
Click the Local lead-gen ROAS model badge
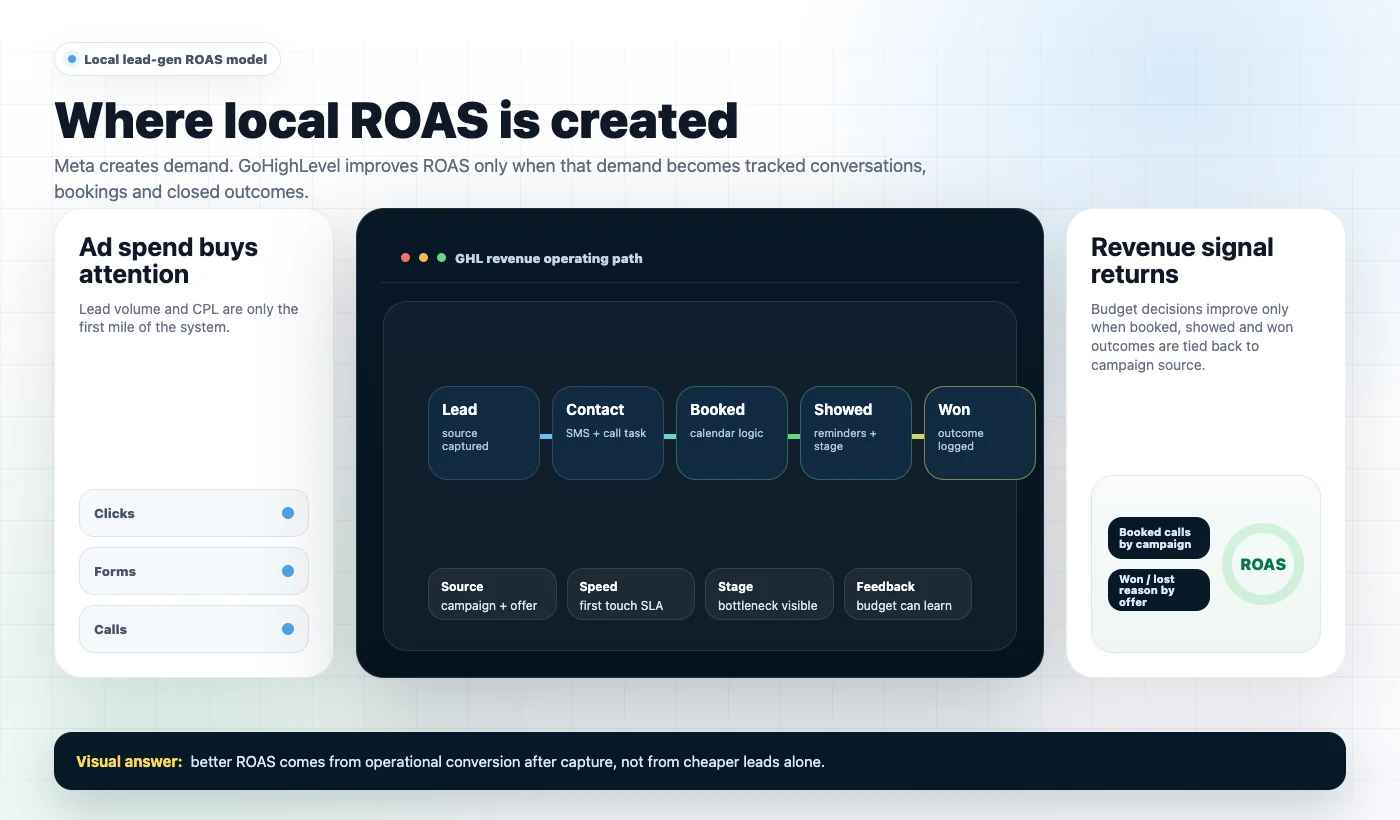point(167,59)
